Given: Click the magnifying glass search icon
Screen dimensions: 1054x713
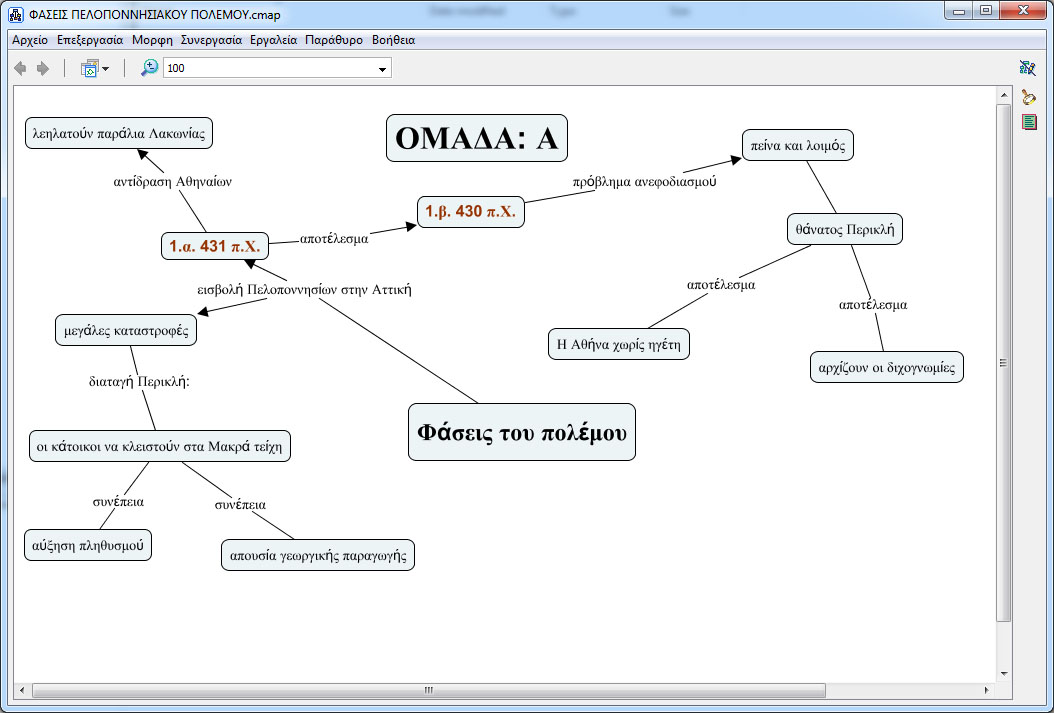Looking at the screenshot, I should 1028,97.
